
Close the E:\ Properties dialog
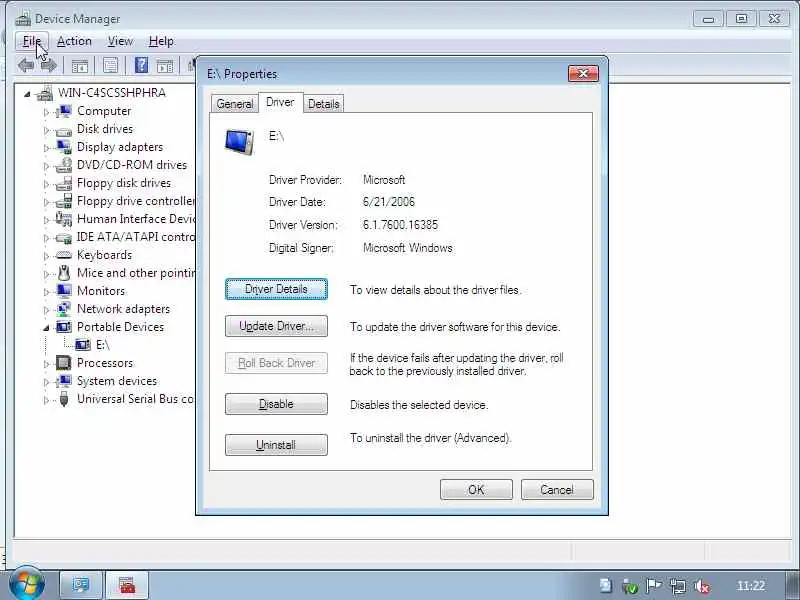[x=583, y=73]
